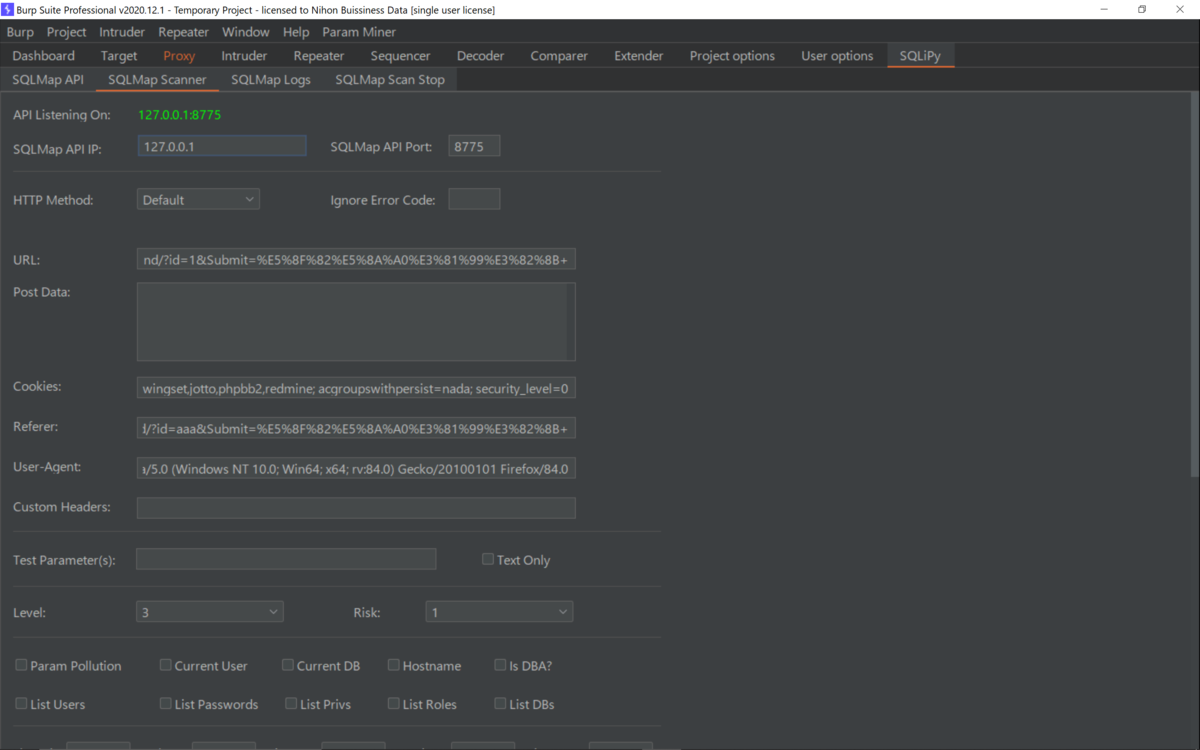This screenshot has width=1200, height=750.
Task: Click the Burp Suite logo icon in title bar
Action: coord(8,9)
